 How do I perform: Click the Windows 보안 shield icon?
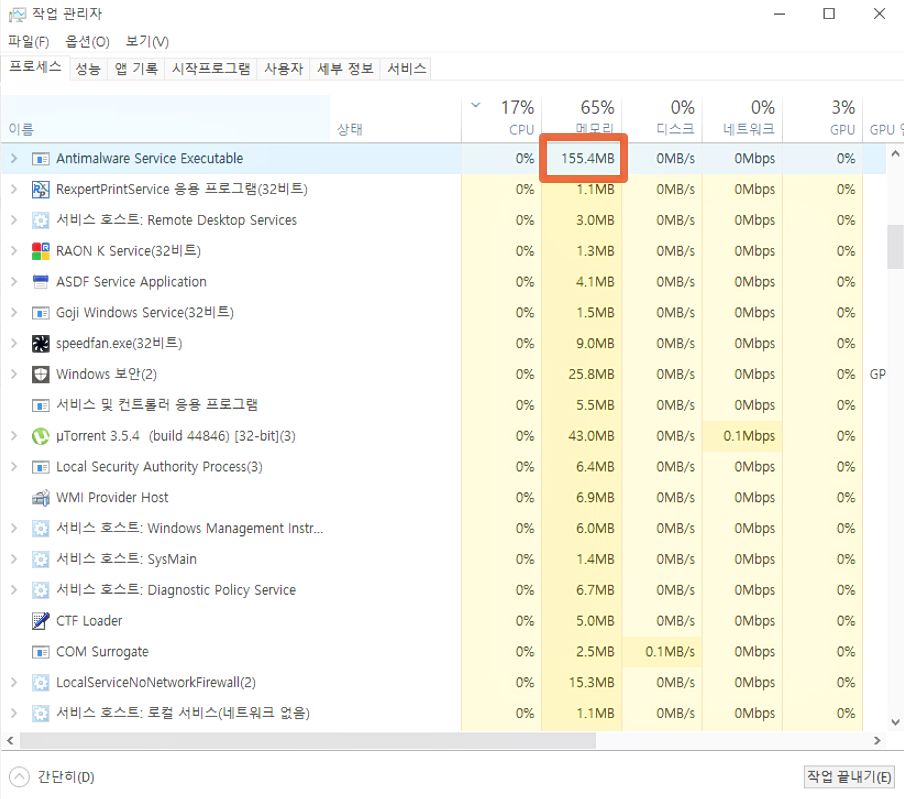(40, 374)
